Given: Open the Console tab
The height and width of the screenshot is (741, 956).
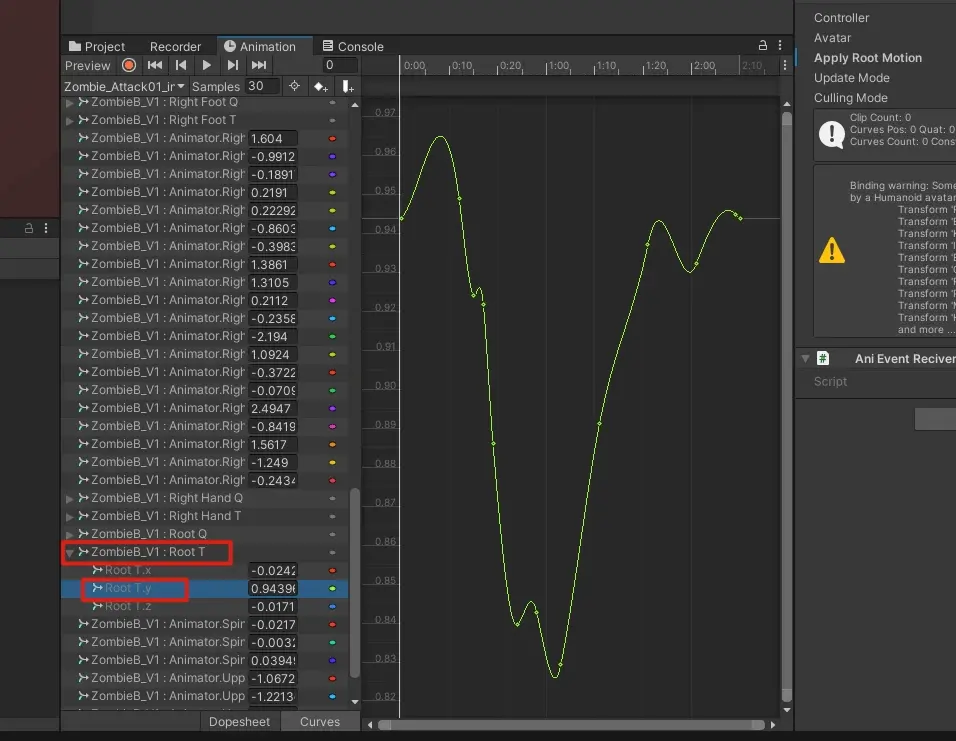Looking at the screenshot, I should click(x=353, y=46).
